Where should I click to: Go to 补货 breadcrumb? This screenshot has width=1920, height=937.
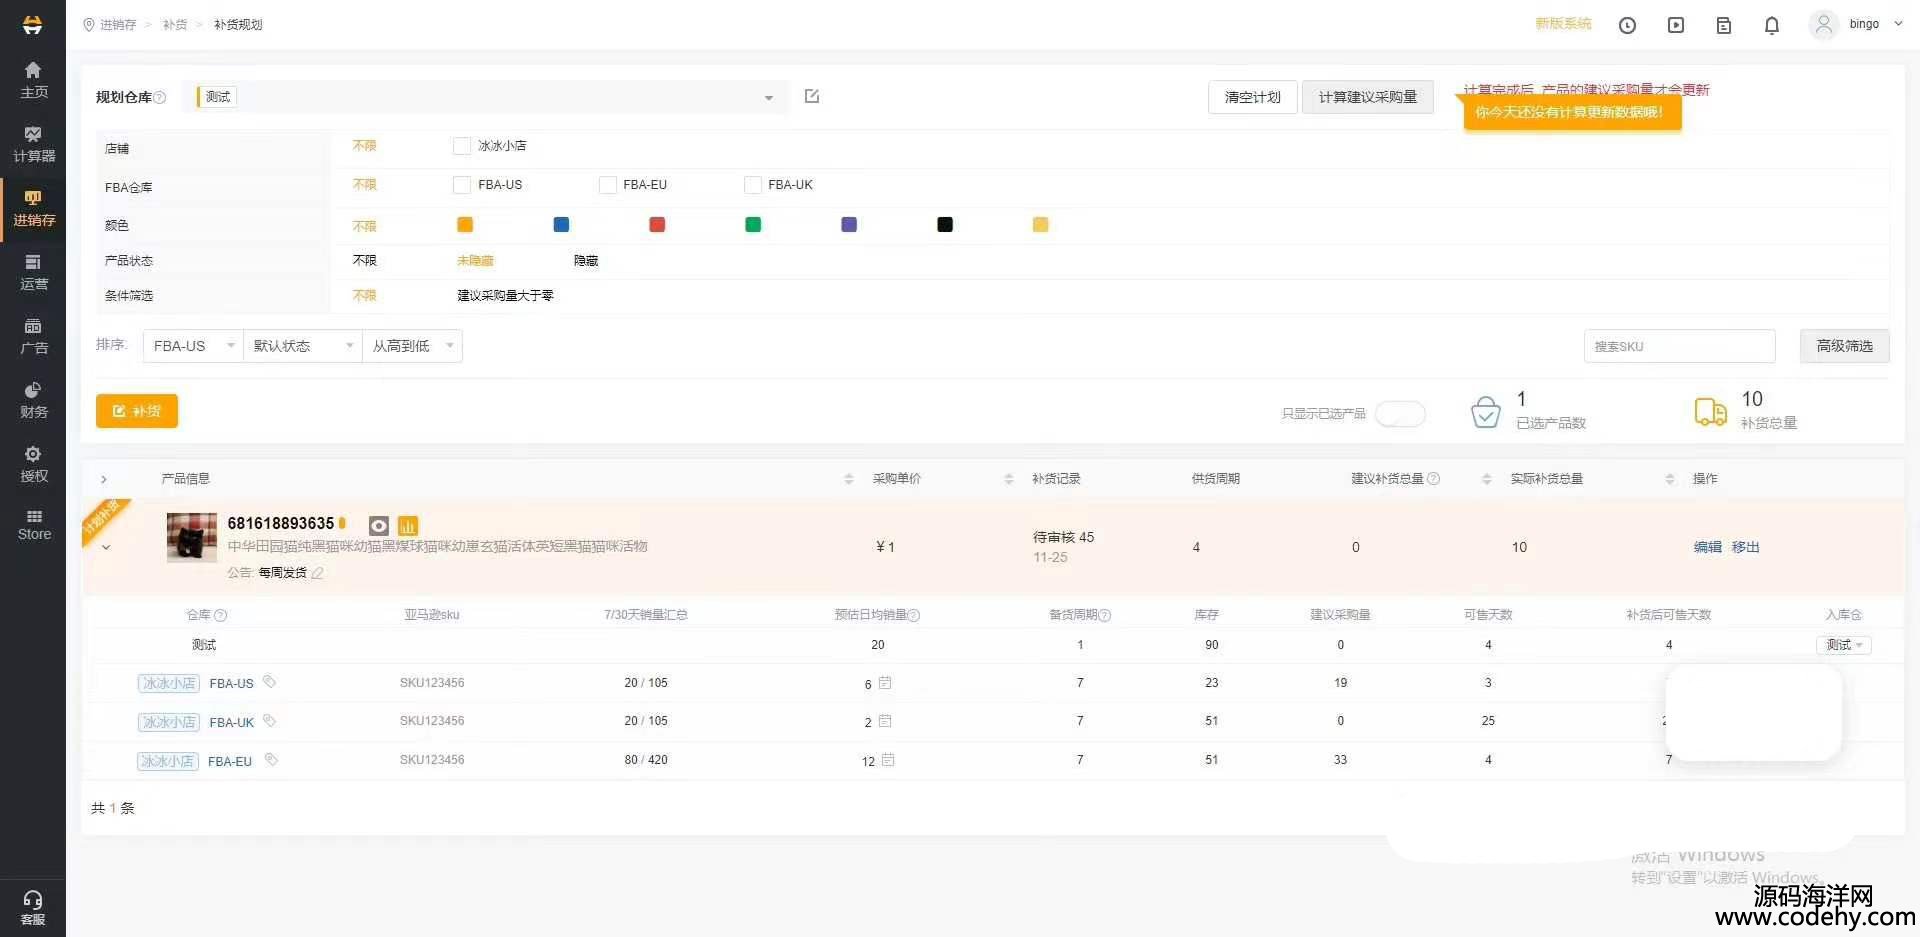click(175, 25)
